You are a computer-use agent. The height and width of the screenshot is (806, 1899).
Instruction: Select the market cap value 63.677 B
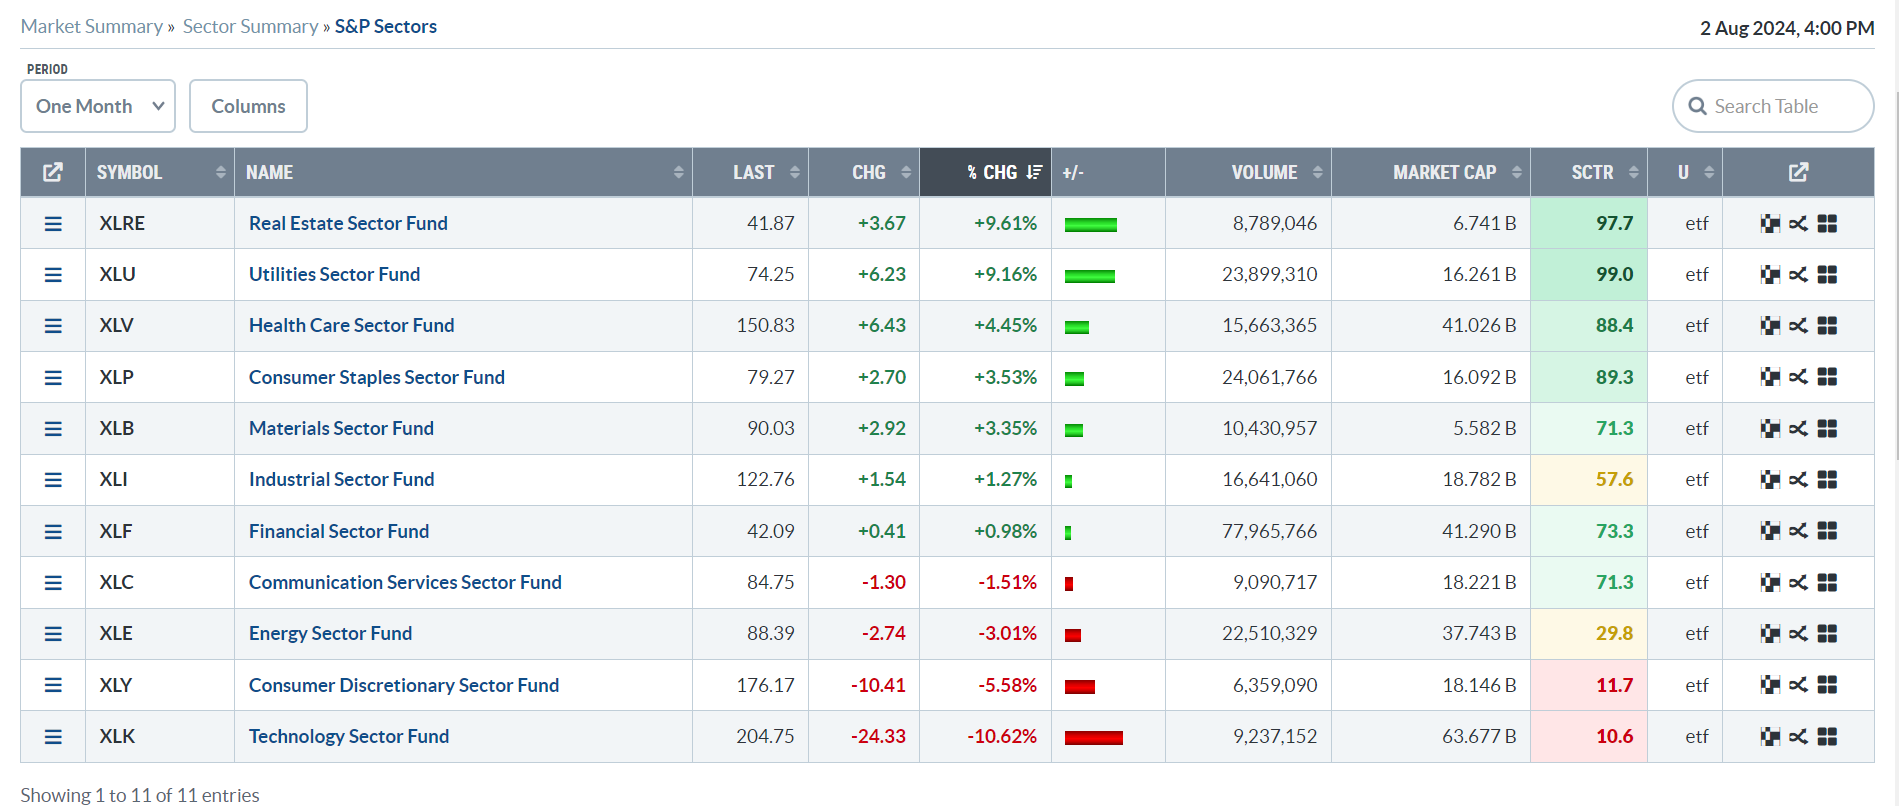[x=1479, y=736]
